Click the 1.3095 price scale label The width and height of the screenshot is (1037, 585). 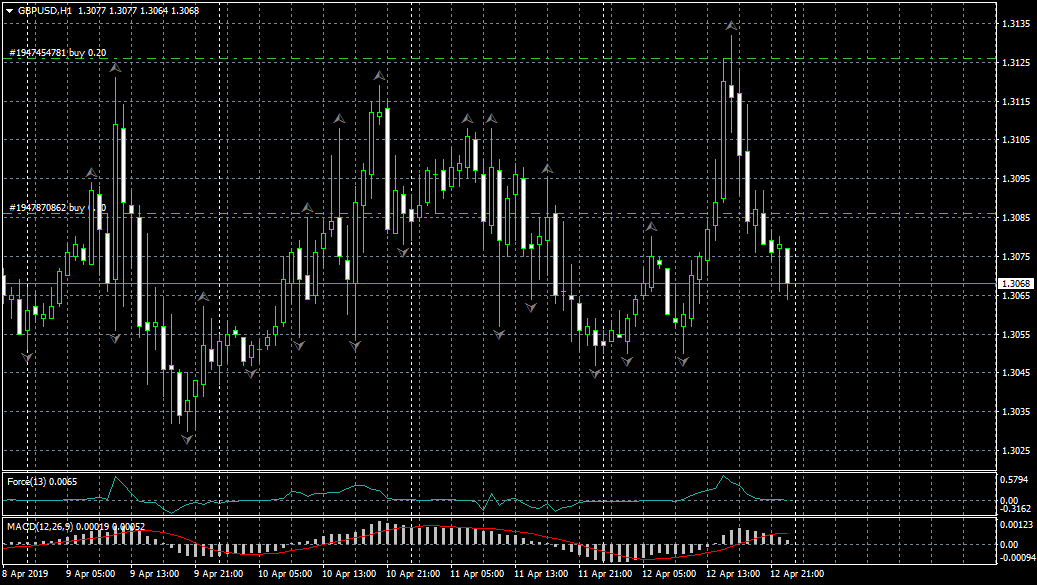1014,179
